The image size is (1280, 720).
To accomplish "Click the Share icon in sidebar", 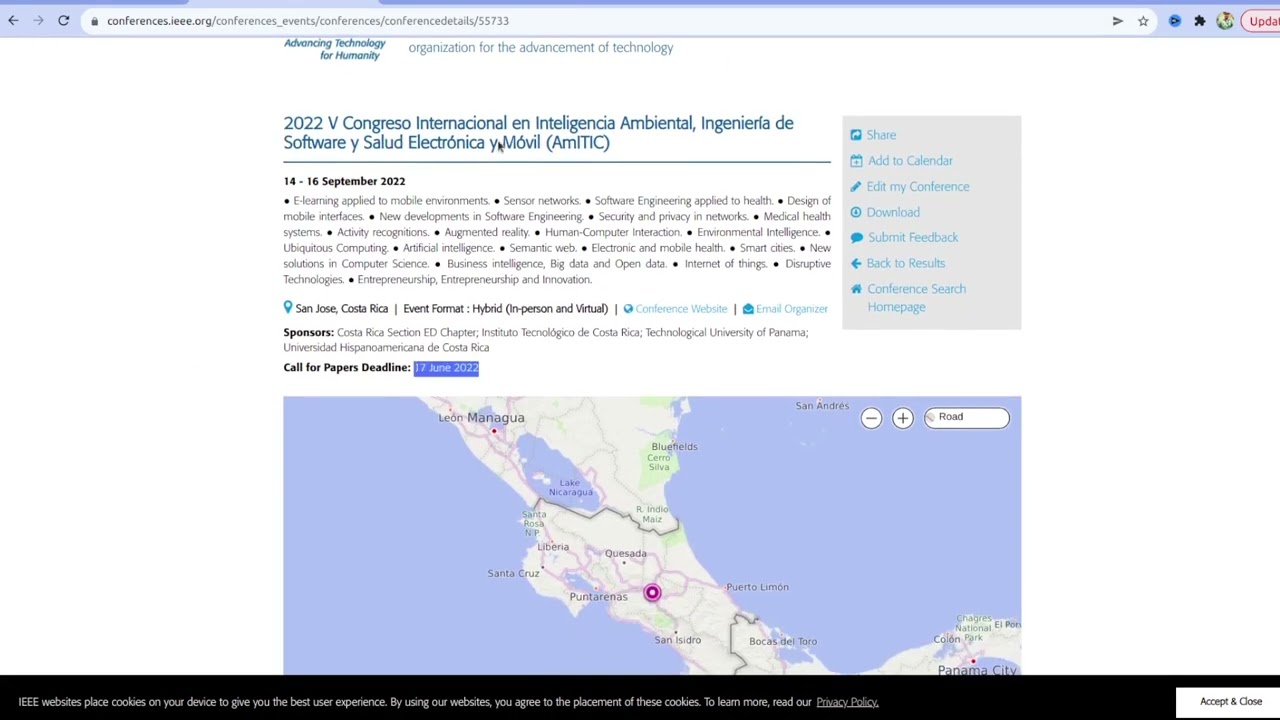I will click(856, 135).
